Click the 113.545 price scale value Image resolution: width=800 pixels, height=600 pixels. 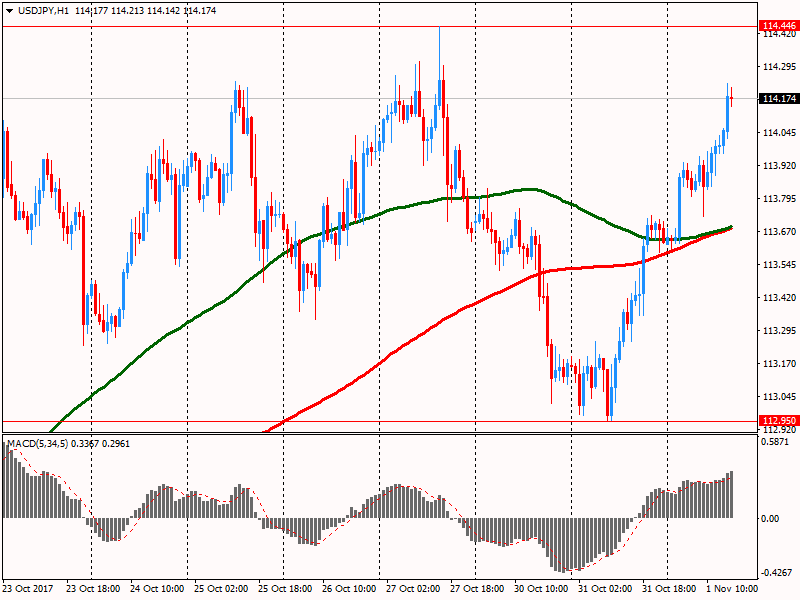click(x=779, y=265)
